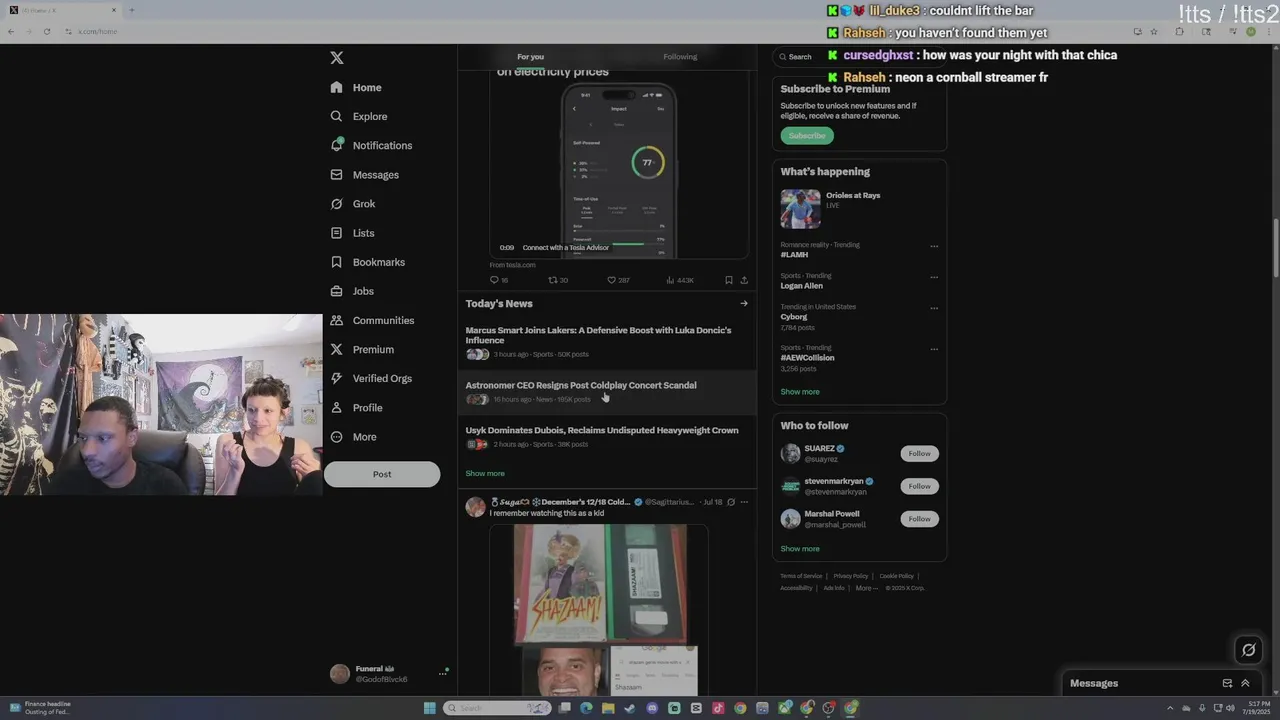This screenshot has height=720, width=1280.
Task: Reply to the Tesla post
Action: coord(498,280)
